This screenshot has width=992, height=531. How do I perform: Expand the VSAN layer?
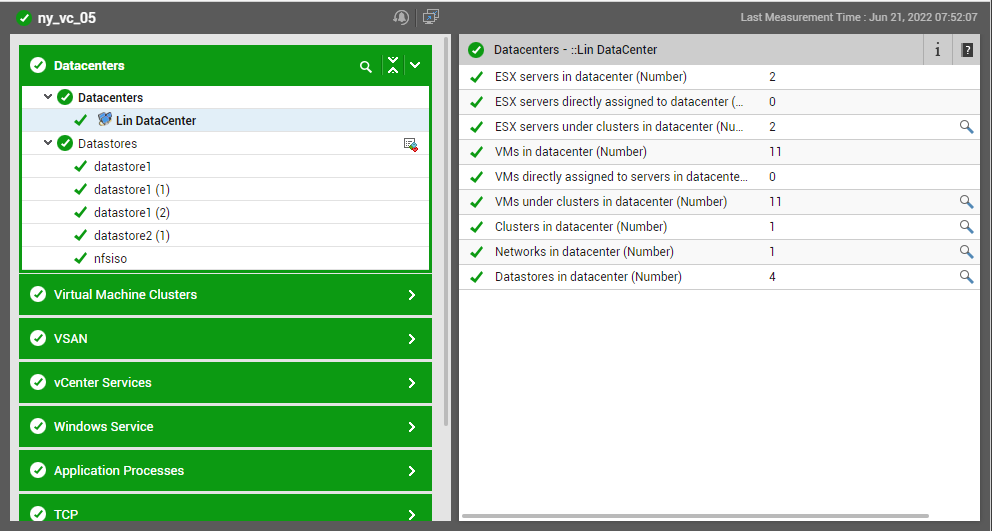pyautogui.click(x=412, y=339)
